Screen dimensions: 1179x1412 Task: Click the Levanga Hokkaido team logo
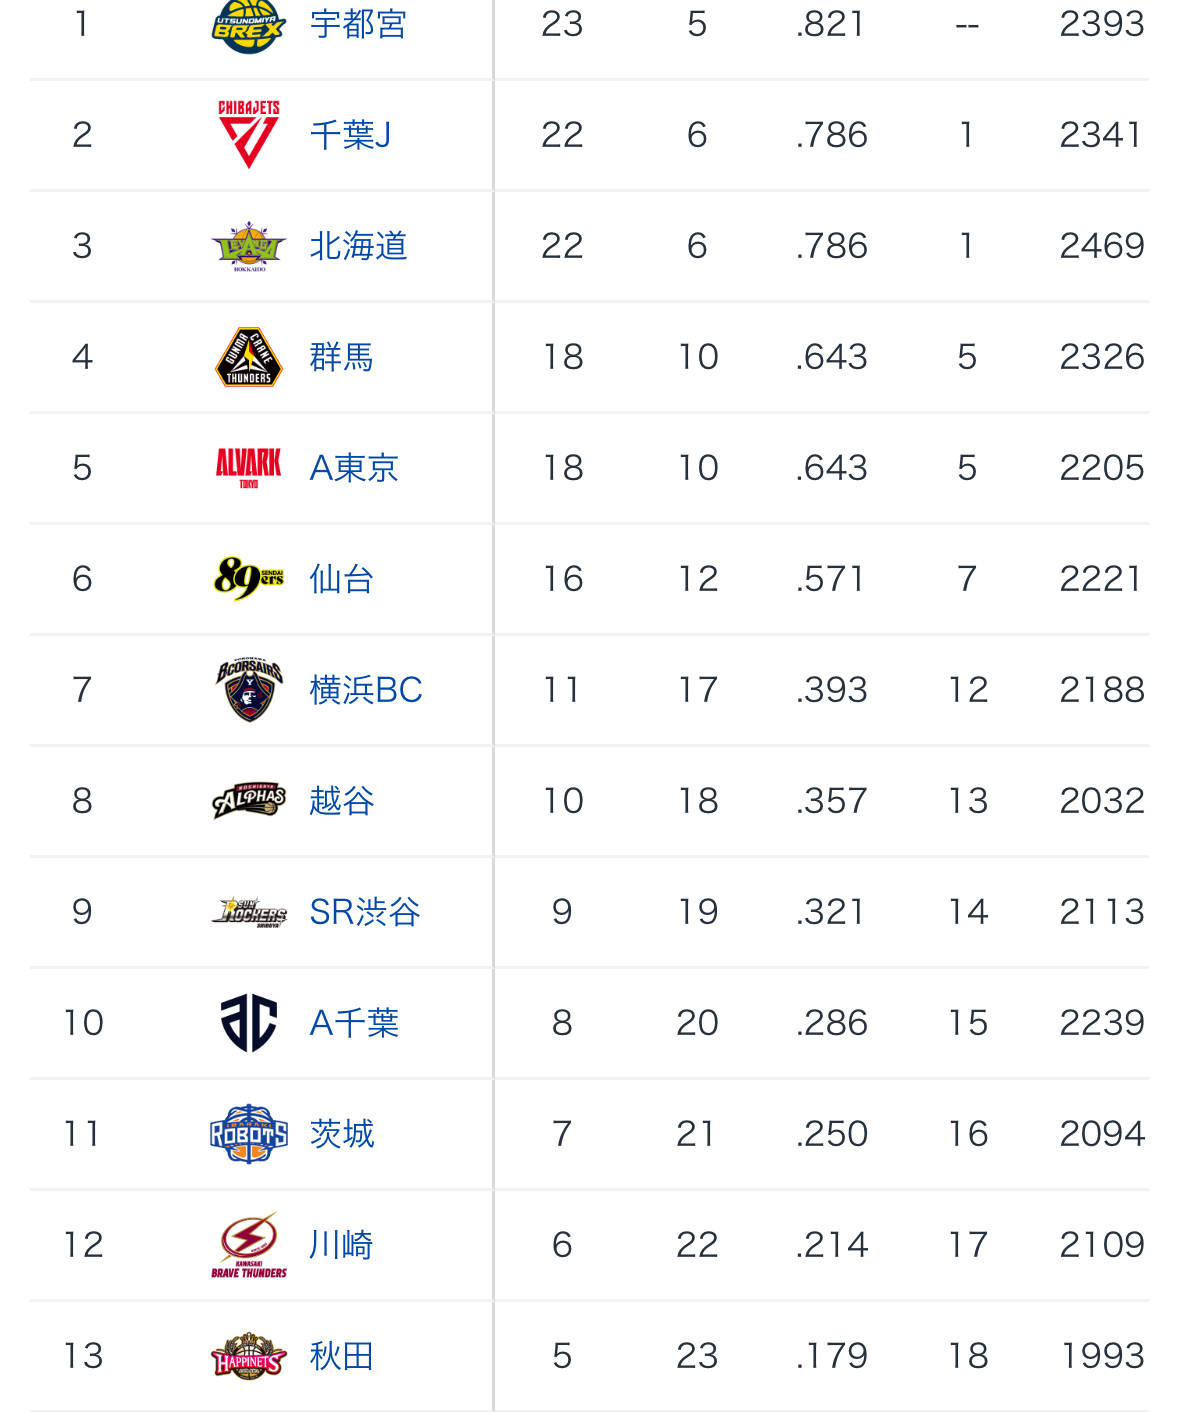point(248,246)
